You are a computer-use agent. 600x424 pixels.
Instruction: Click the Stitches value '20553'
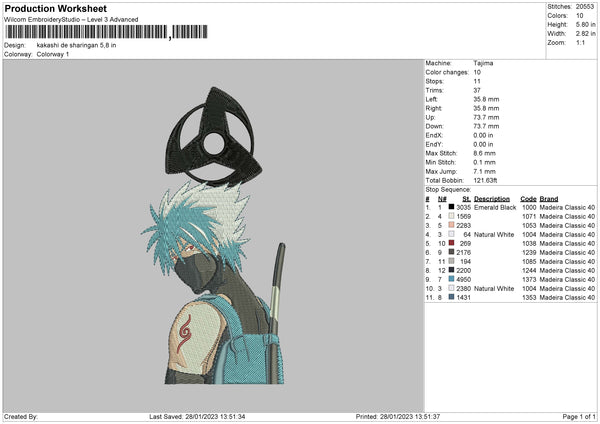tap(585, 7)
